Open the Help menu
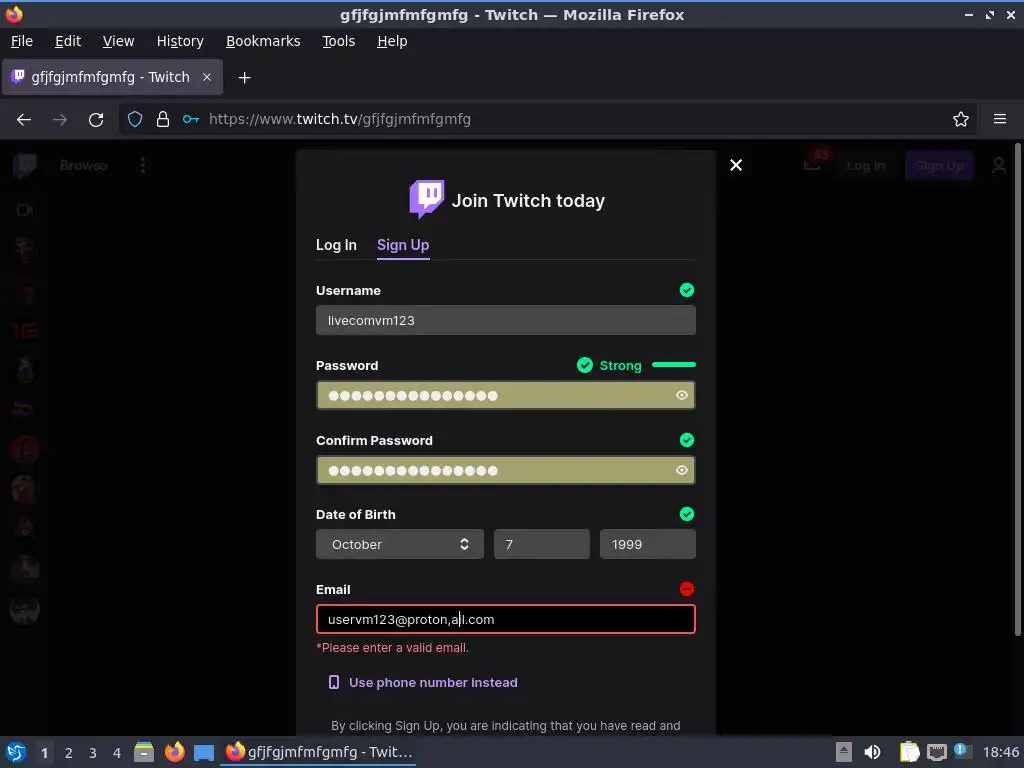Screen dimensions: 1024x768 [x=392, y=41]
